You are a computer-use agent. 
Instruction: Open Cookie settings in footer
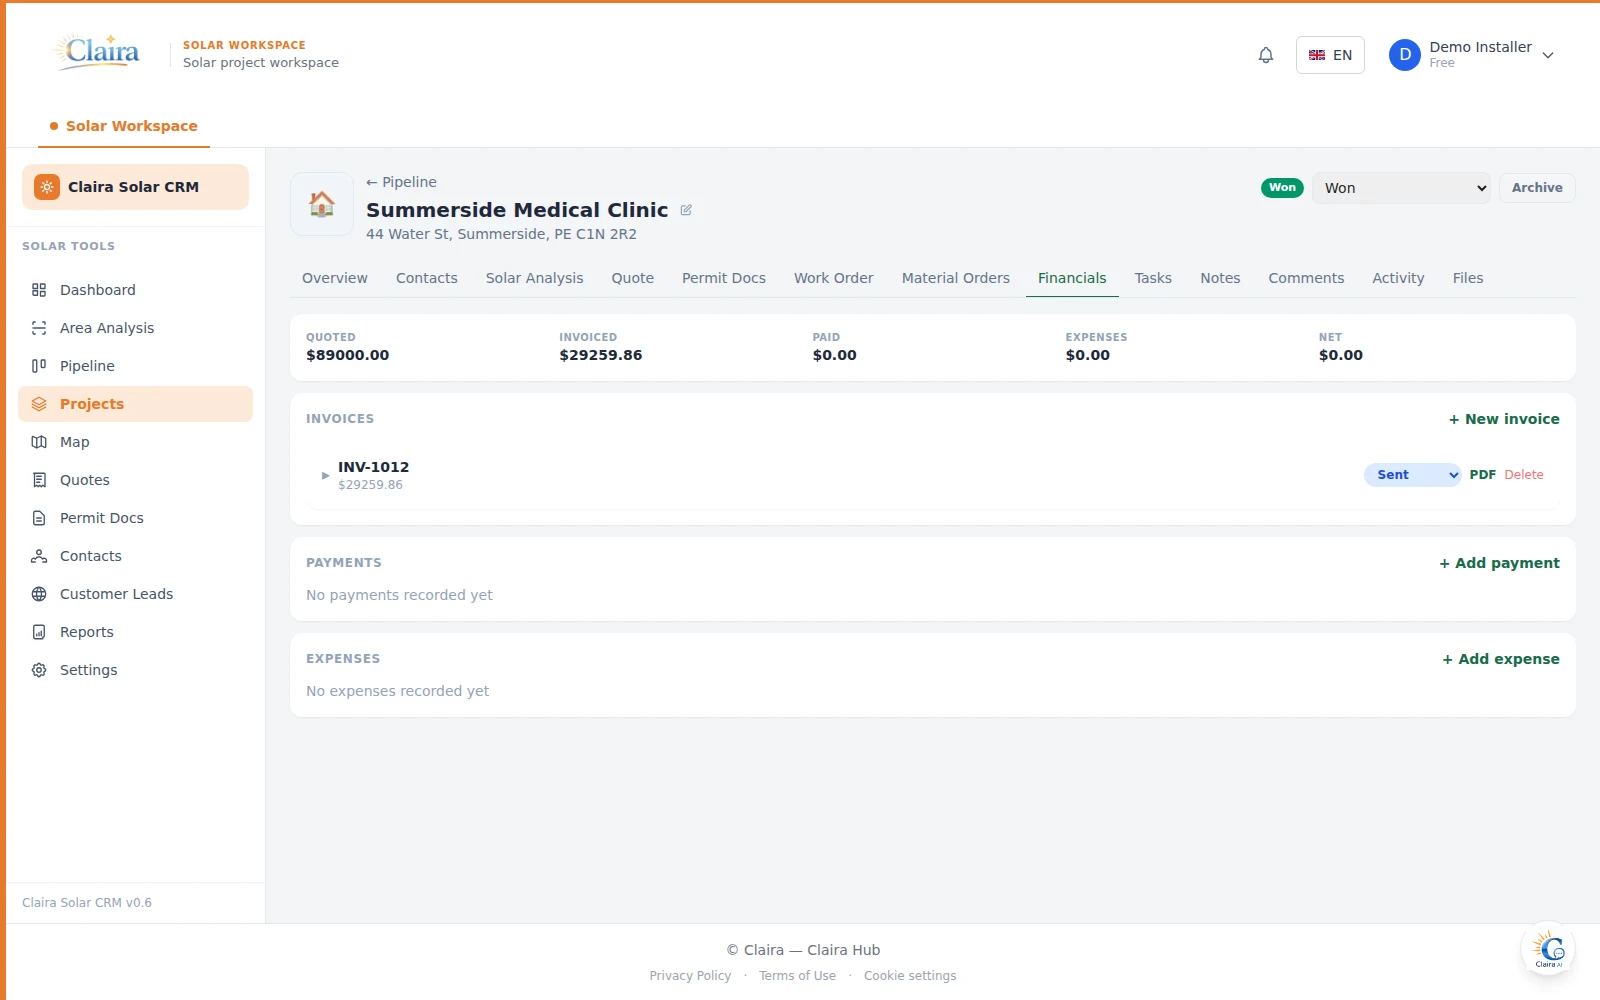tap(910, 976)
